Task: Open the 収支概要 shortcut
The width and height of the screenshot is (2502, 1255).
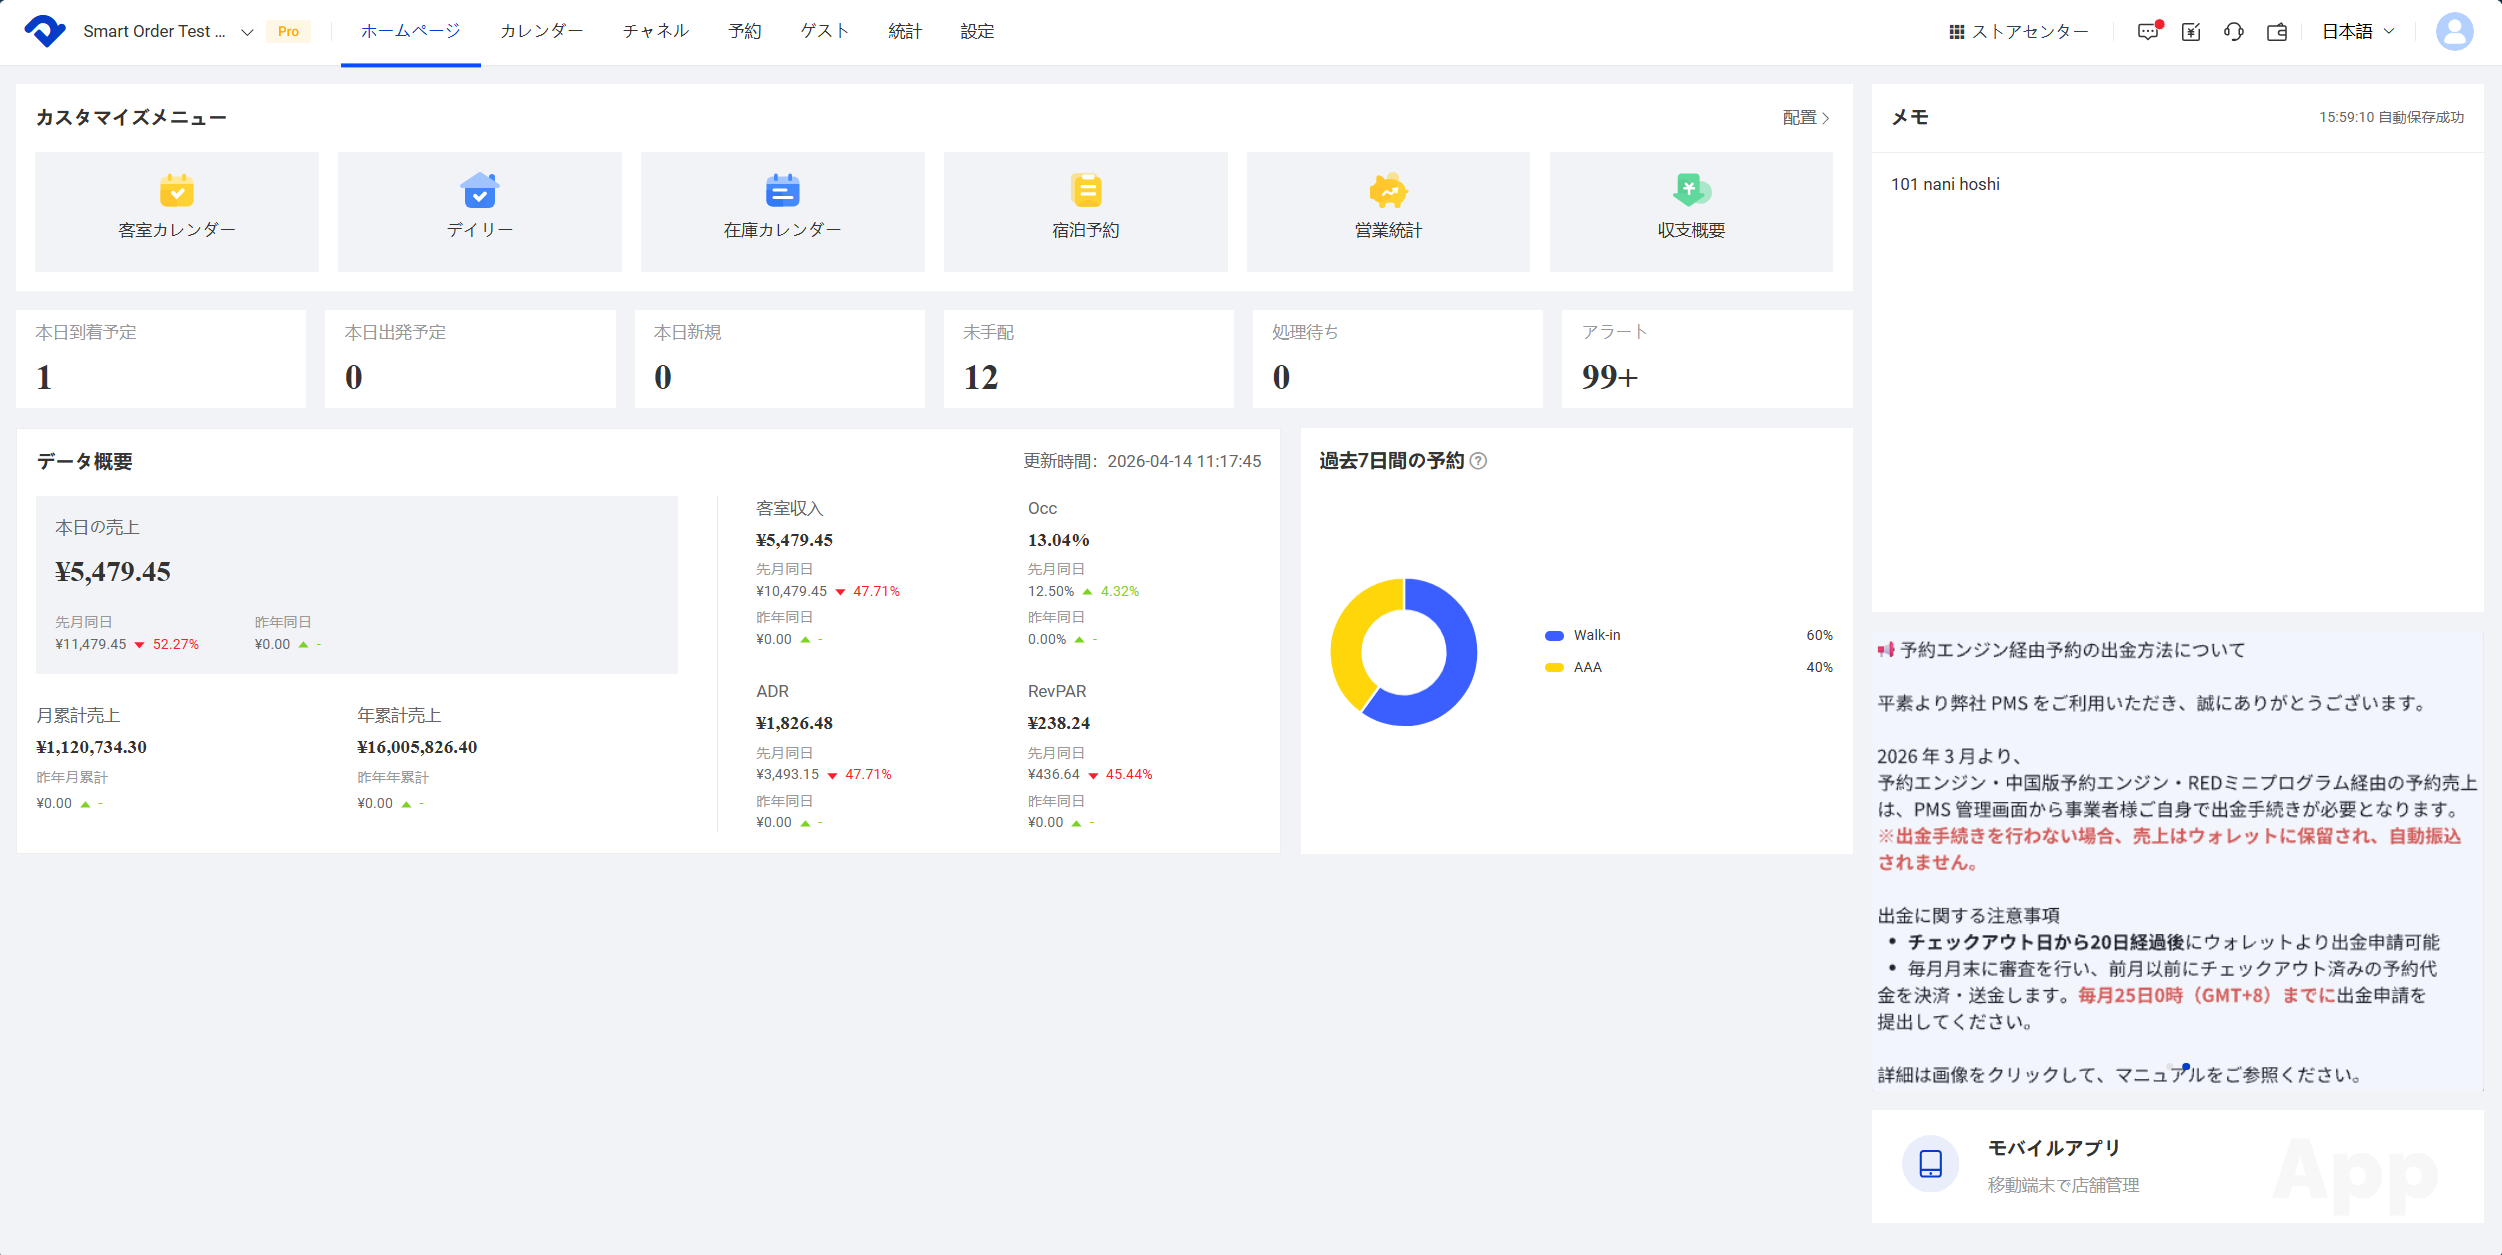Action: click(1691, 211)
